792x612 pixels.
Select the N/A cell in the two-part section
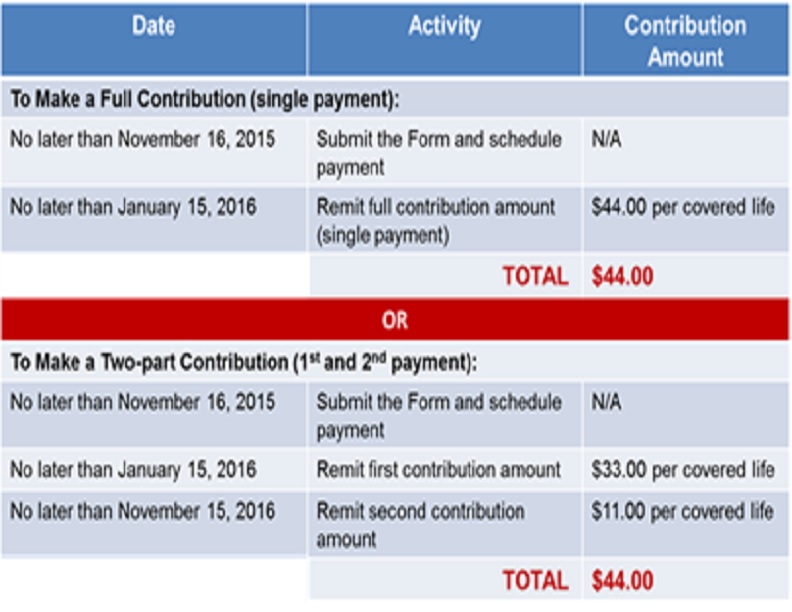606,402
